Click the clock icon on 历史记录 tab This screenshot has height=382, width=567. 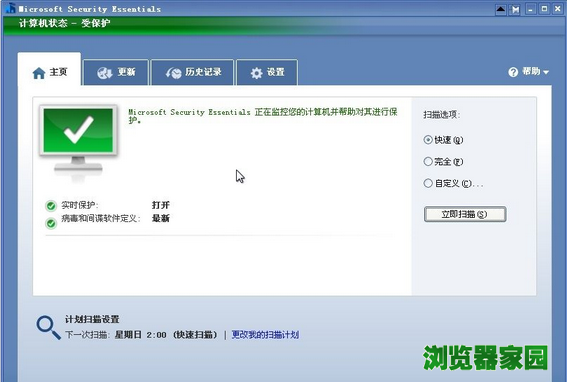[x=174, y=73]
